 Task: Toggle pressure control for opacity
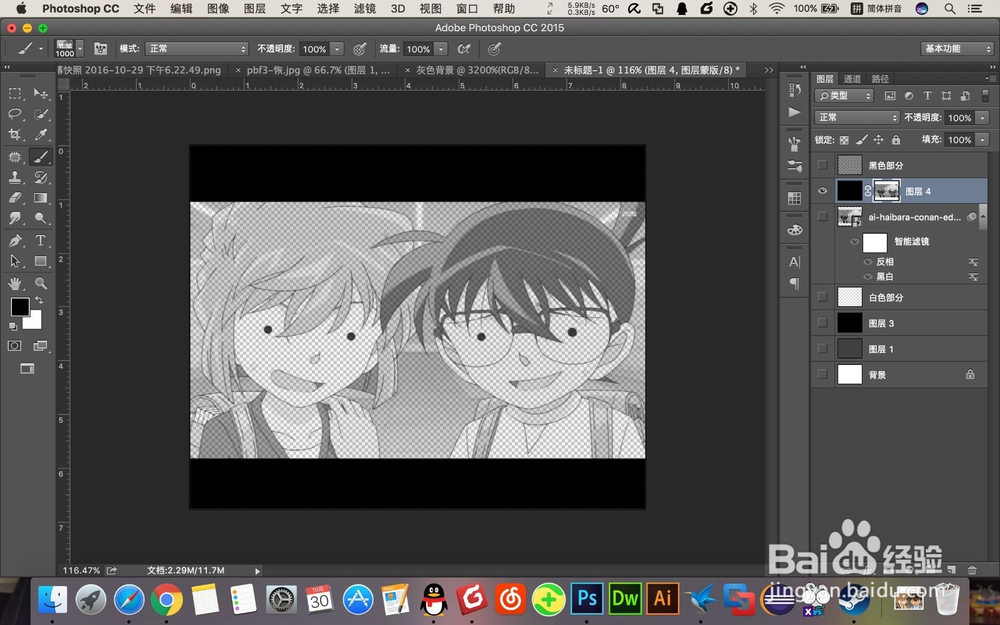click(360, 48)
